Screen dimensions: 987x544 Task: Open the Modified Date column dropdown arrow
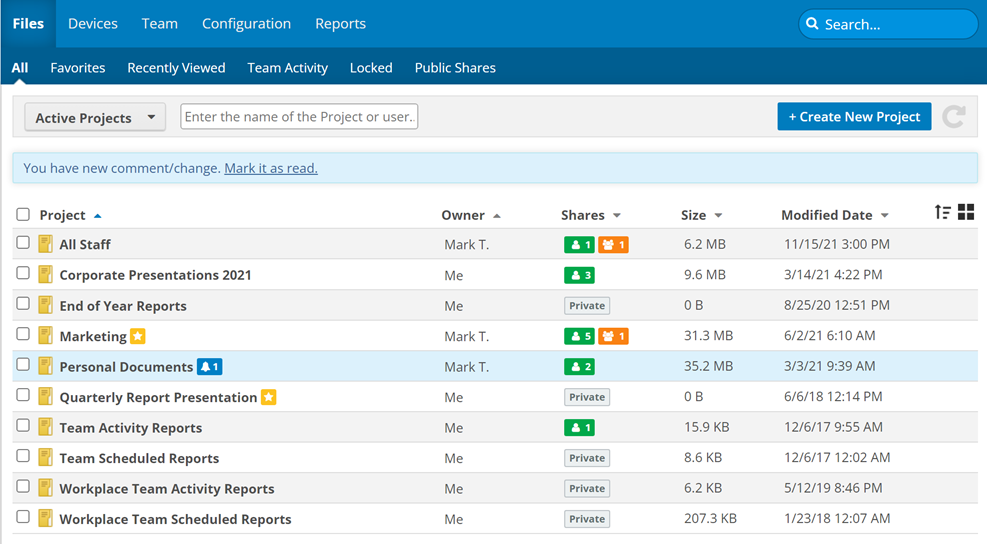884,216
